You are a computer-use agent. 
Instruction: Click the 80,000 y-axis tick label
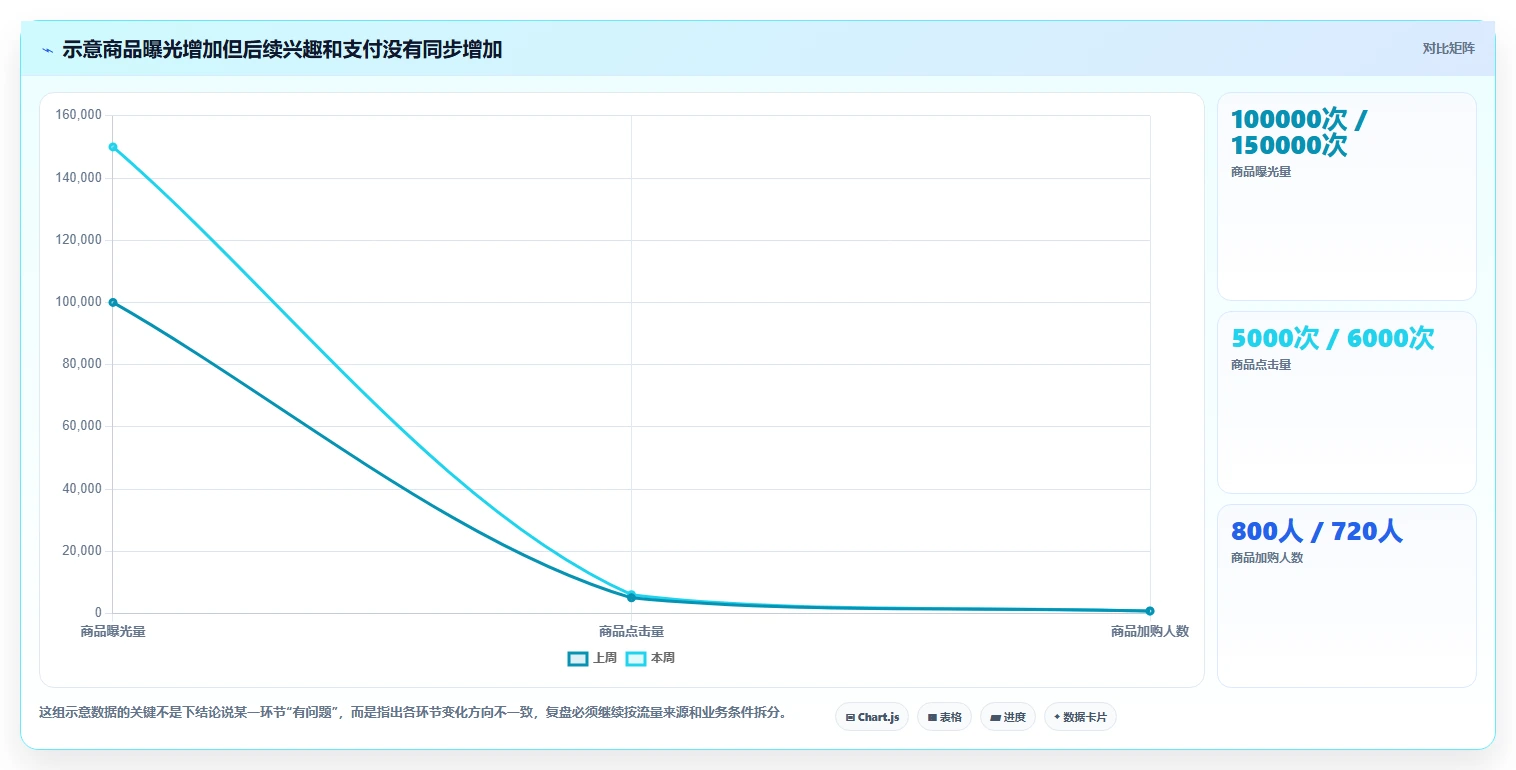[82, 364]
